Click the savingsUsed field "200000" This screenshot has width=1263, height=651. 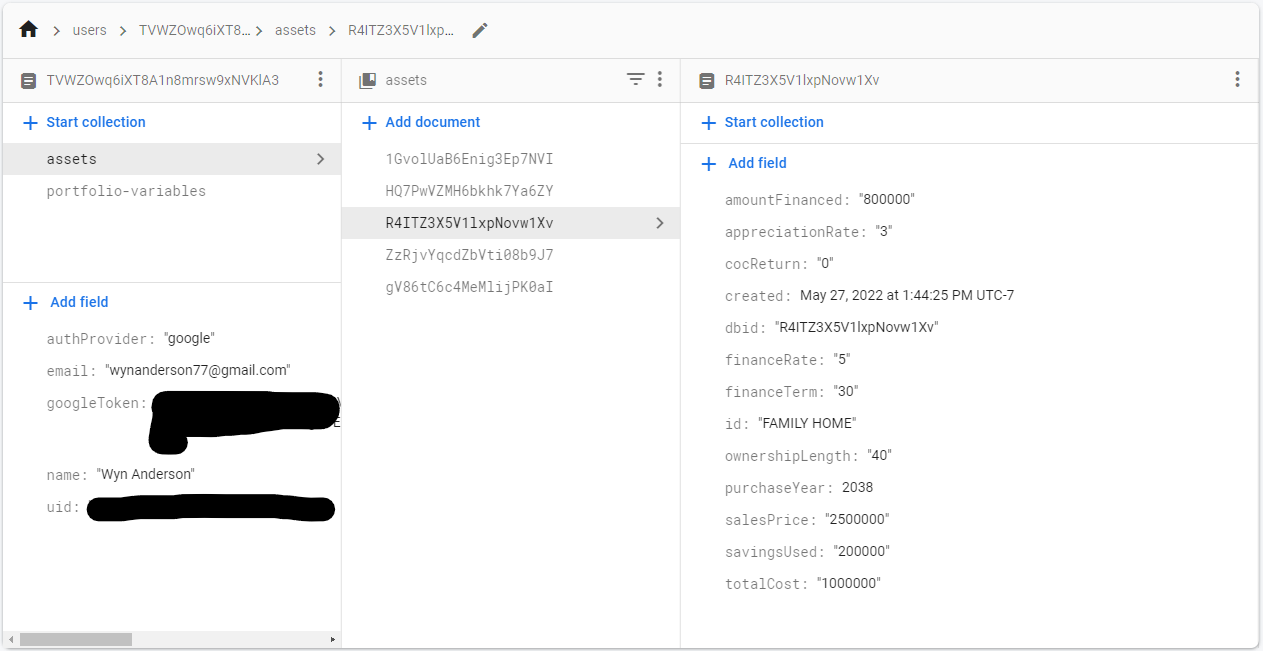coord(806,552)
